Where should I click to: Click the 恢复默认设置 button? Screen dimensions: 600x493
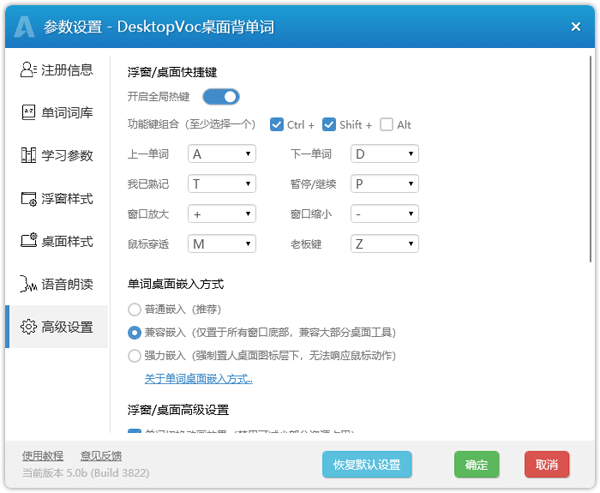coord(367,465)
